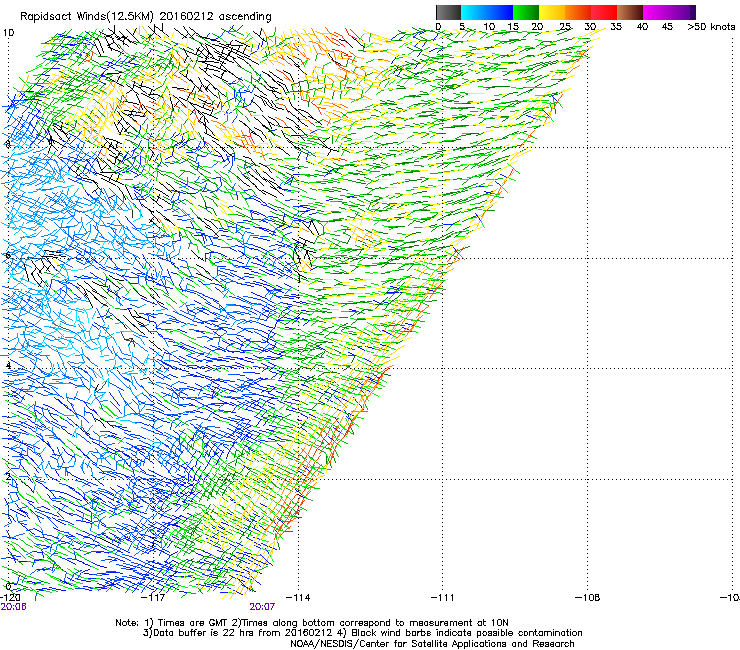
Task: Click the brown 35-40 knots legend swatch
Action: point(630,12)
